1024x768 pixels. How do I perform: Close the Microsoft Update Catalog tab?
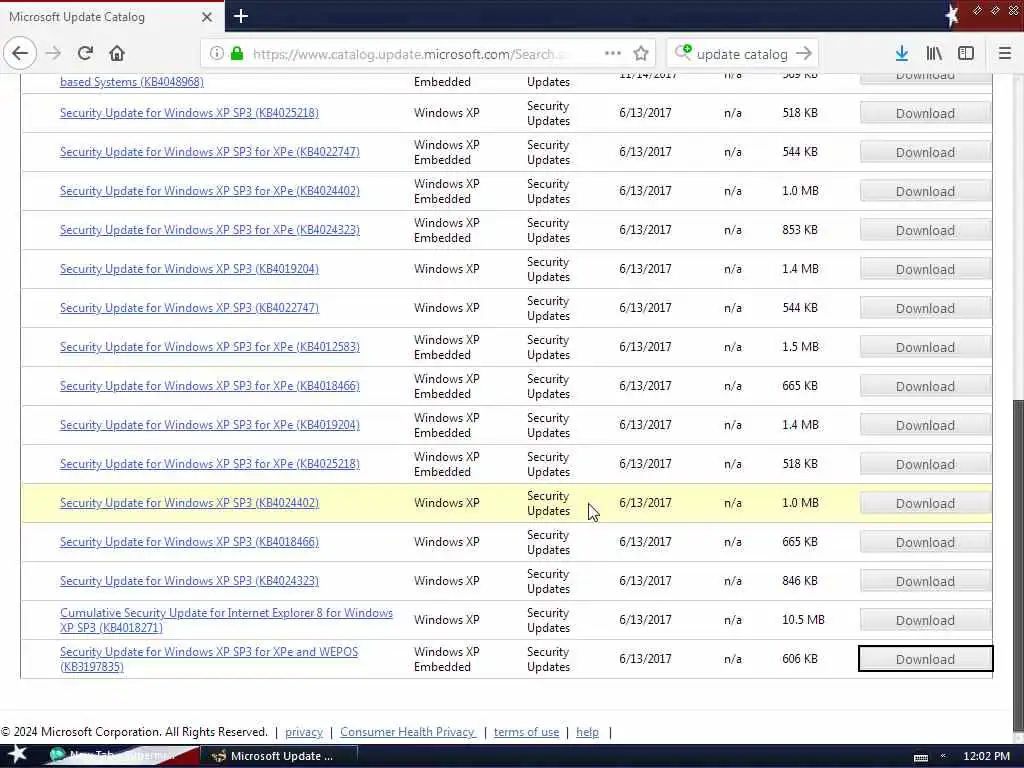pyautogui.click(x=206, y=17)
